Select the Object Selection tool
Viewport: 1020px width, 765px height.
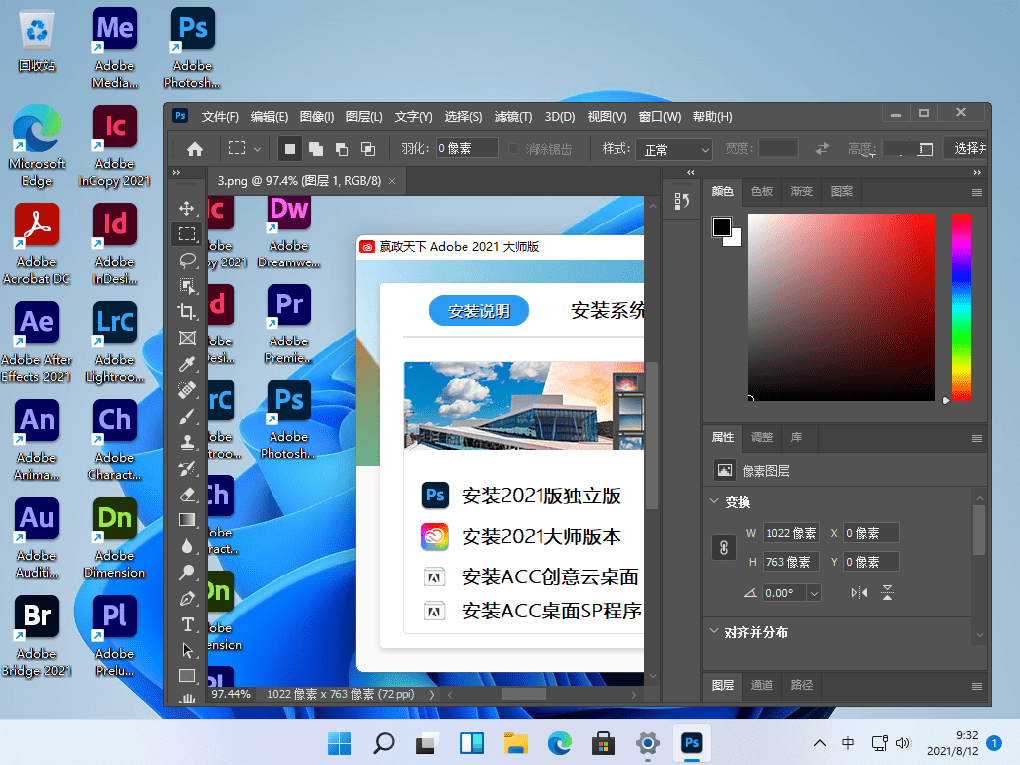[187, 286]
